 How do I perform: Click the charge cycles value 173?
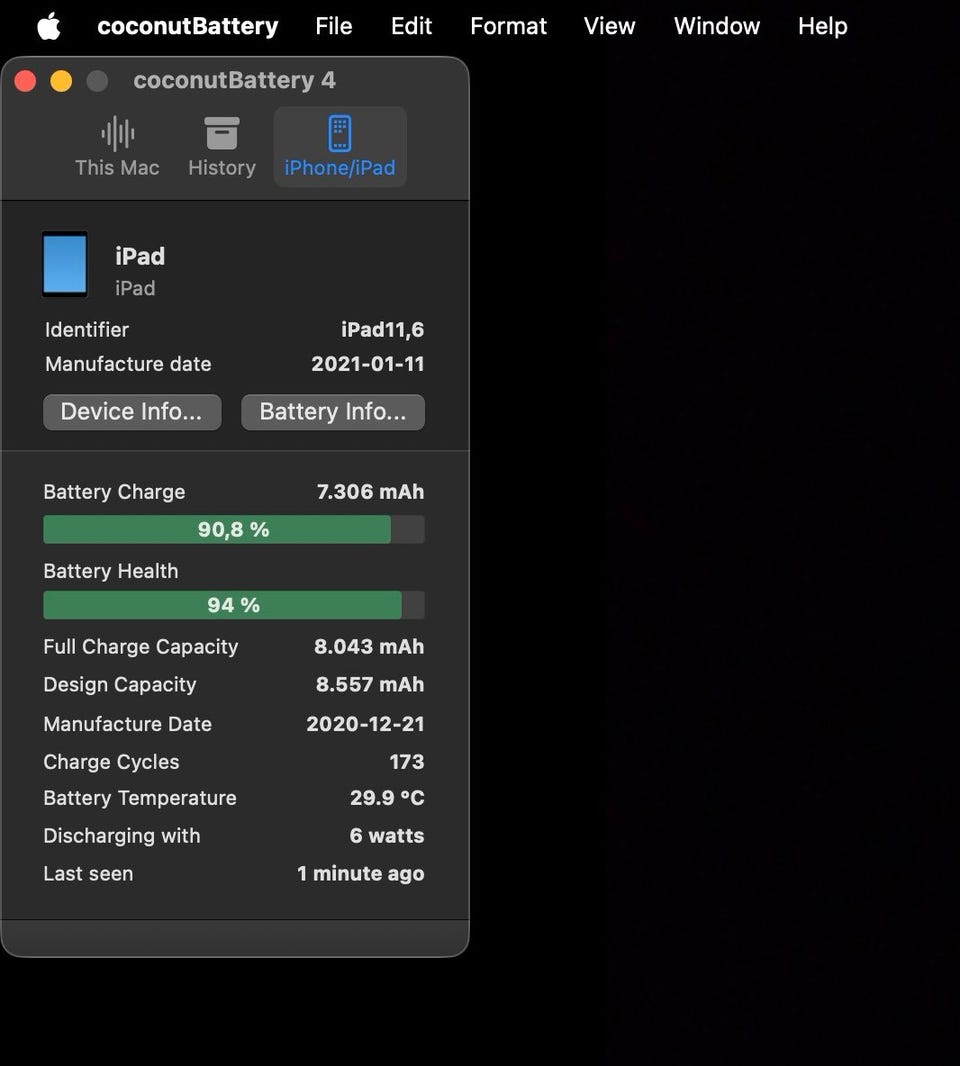[x=407, y=762]
